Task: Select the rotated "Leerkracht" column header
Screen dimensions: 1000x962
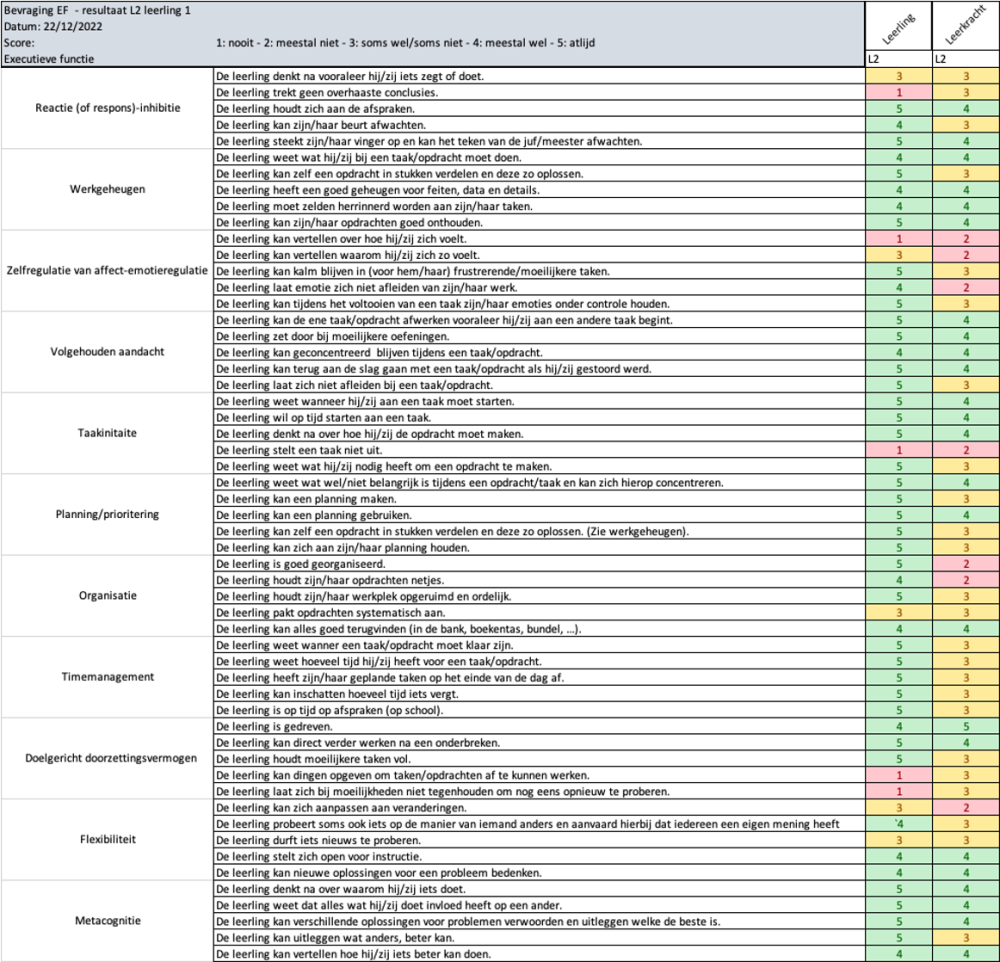Action: pyautogui.click(x=965, y=26)
